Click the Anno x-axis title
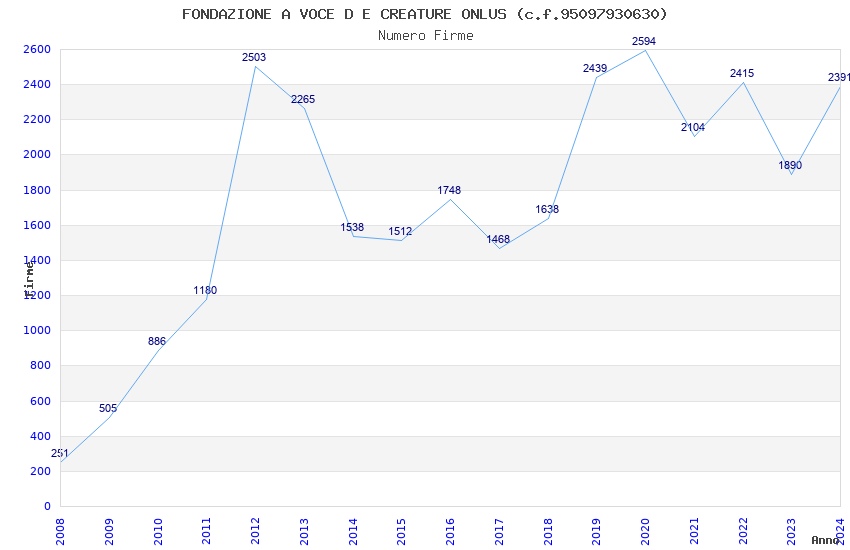Viewport: 850px width, 550px height. tap(825, 540)
